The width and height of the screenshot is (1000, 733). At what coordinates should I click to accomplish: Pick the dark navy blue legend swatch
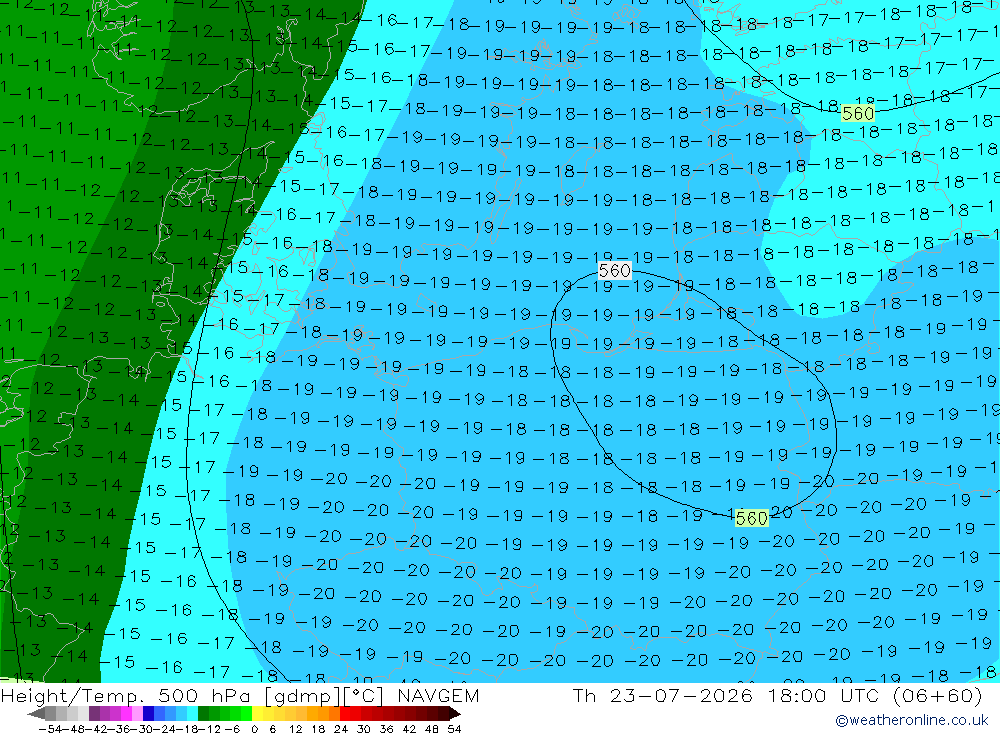148,713
